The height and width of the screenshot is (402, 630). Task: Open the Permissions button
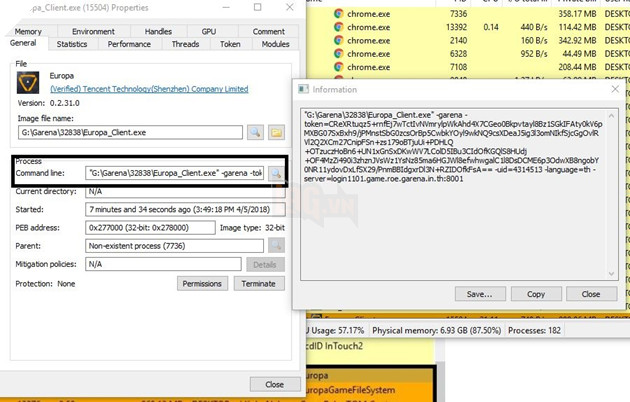click(x=201, y=283)
